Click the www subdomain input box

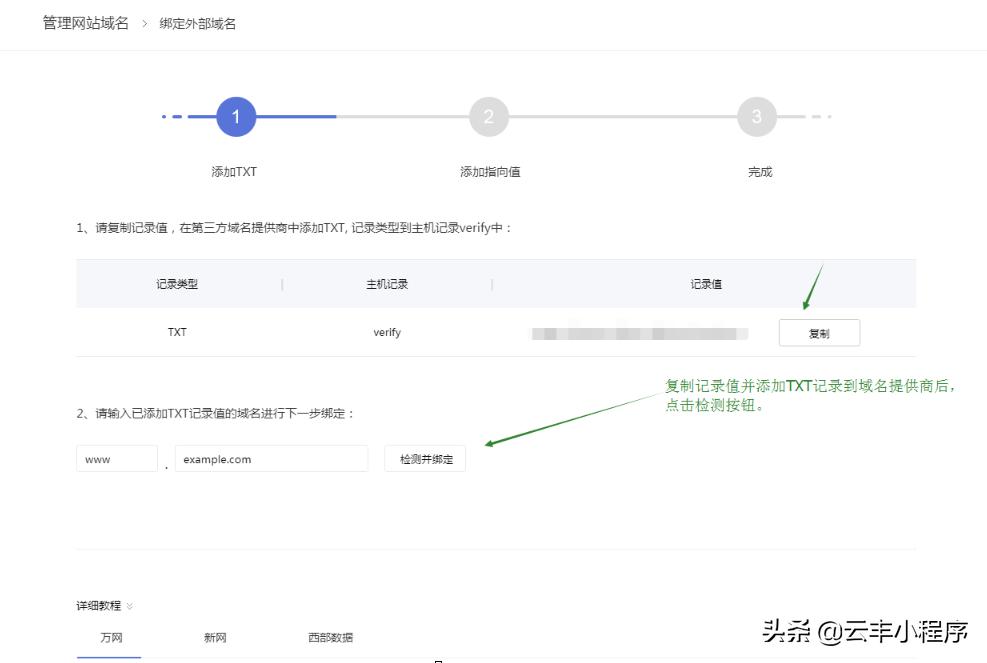click(116, 458)
